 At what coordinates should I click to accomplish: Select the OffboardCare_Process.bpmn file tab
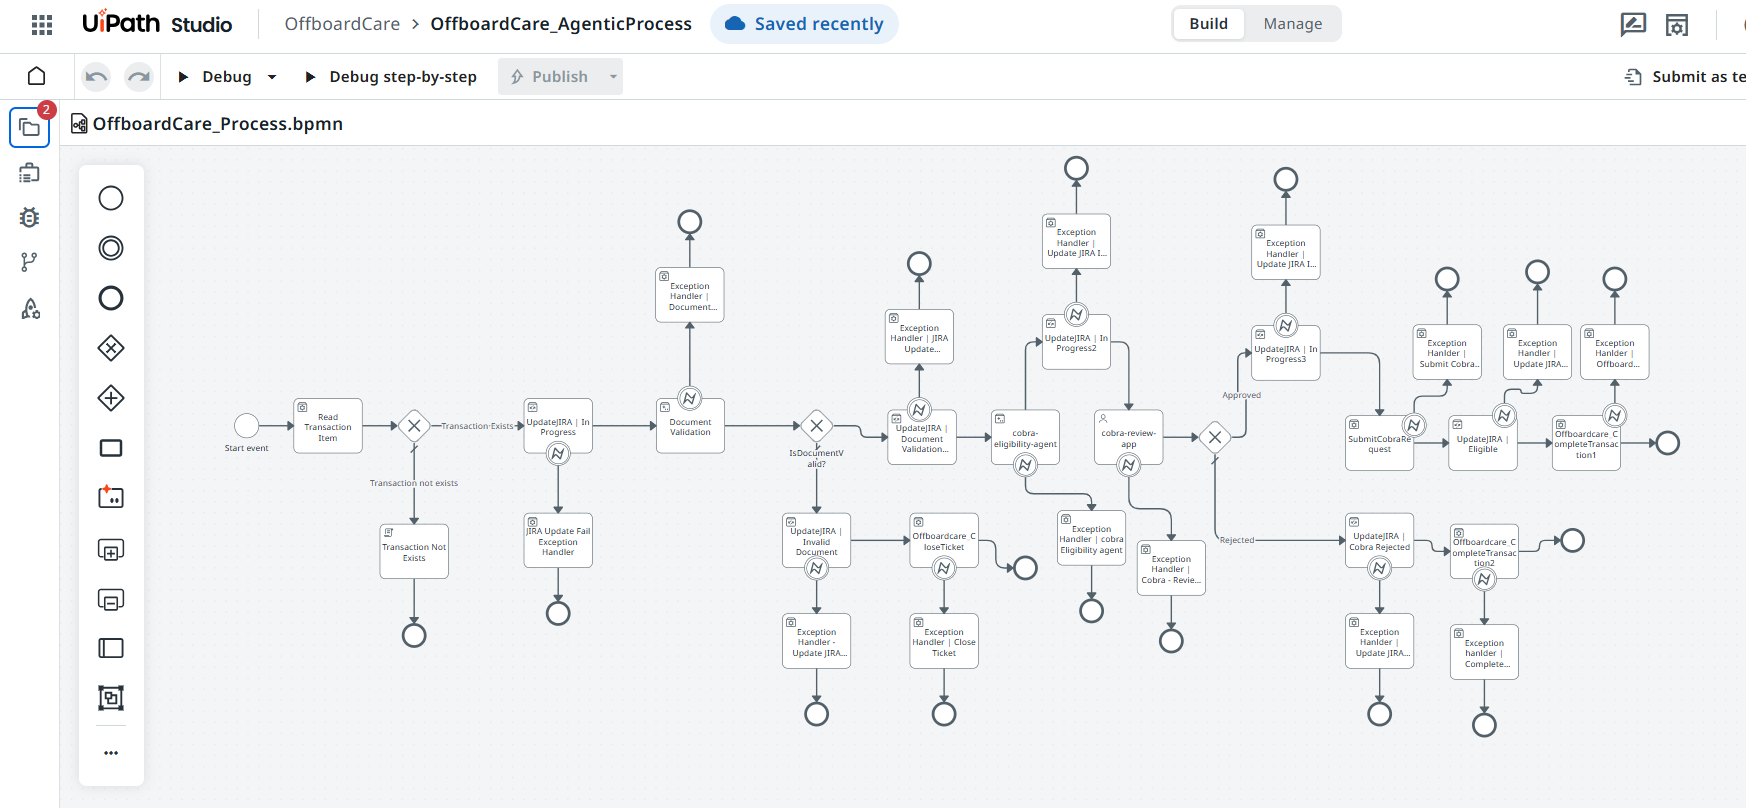(207, 124)
